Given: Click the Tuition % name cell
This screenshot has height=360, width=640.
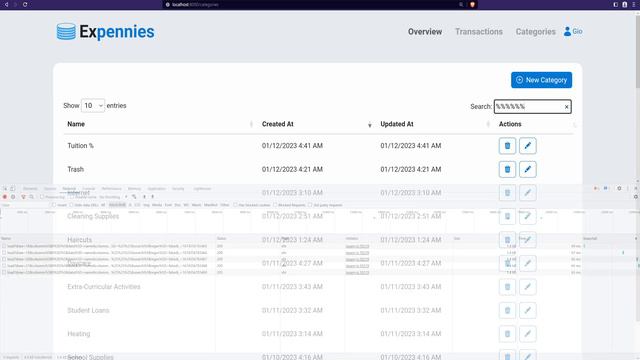Looking at the screenshot, I should 80,146.
